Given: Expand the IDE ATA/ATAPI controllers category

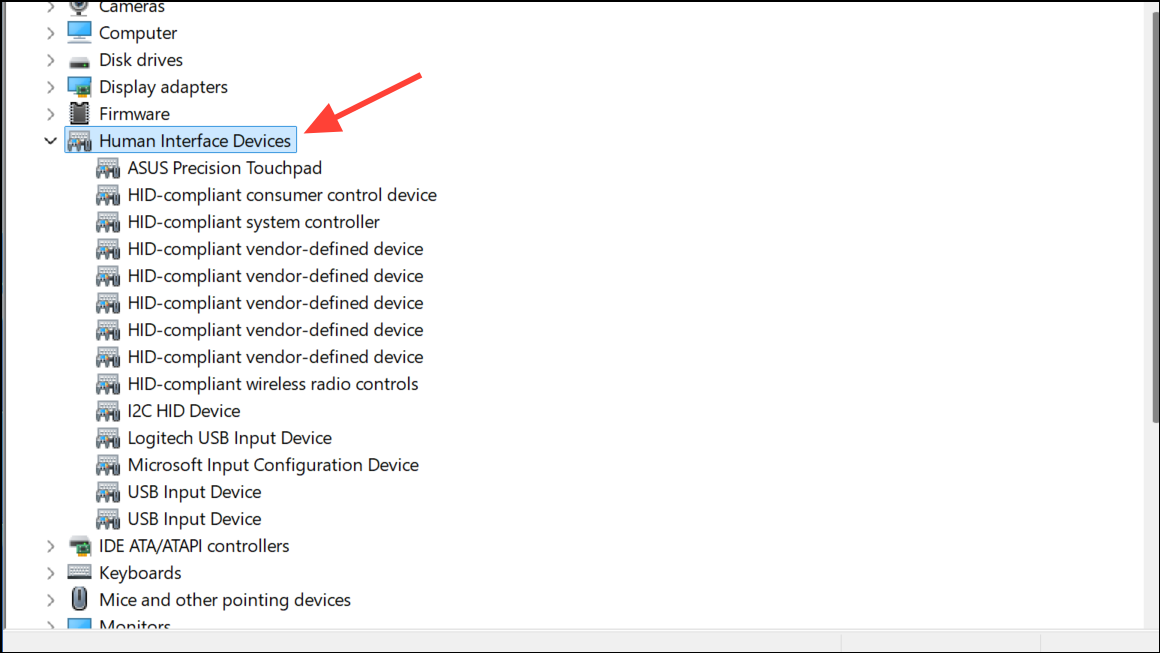Looking at the screenshot, I should click(x=50, y=546).
